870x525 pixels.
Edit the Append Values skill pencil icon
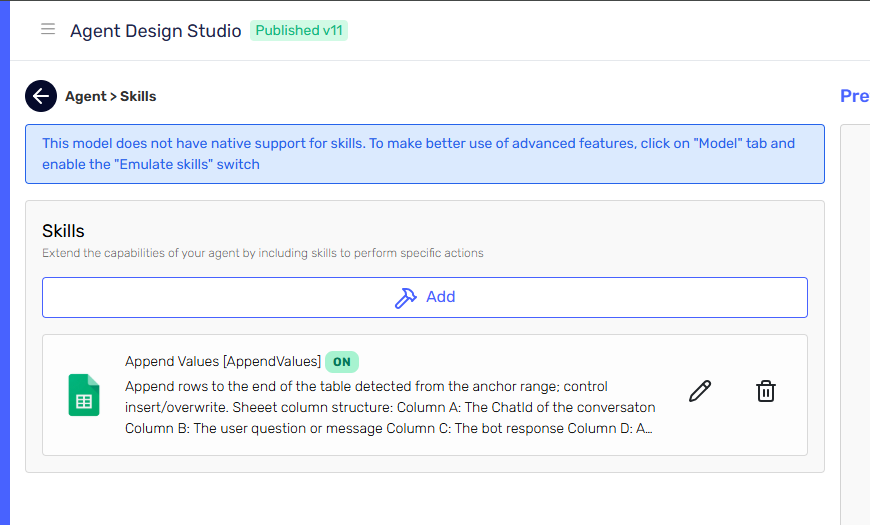(700, 391)
